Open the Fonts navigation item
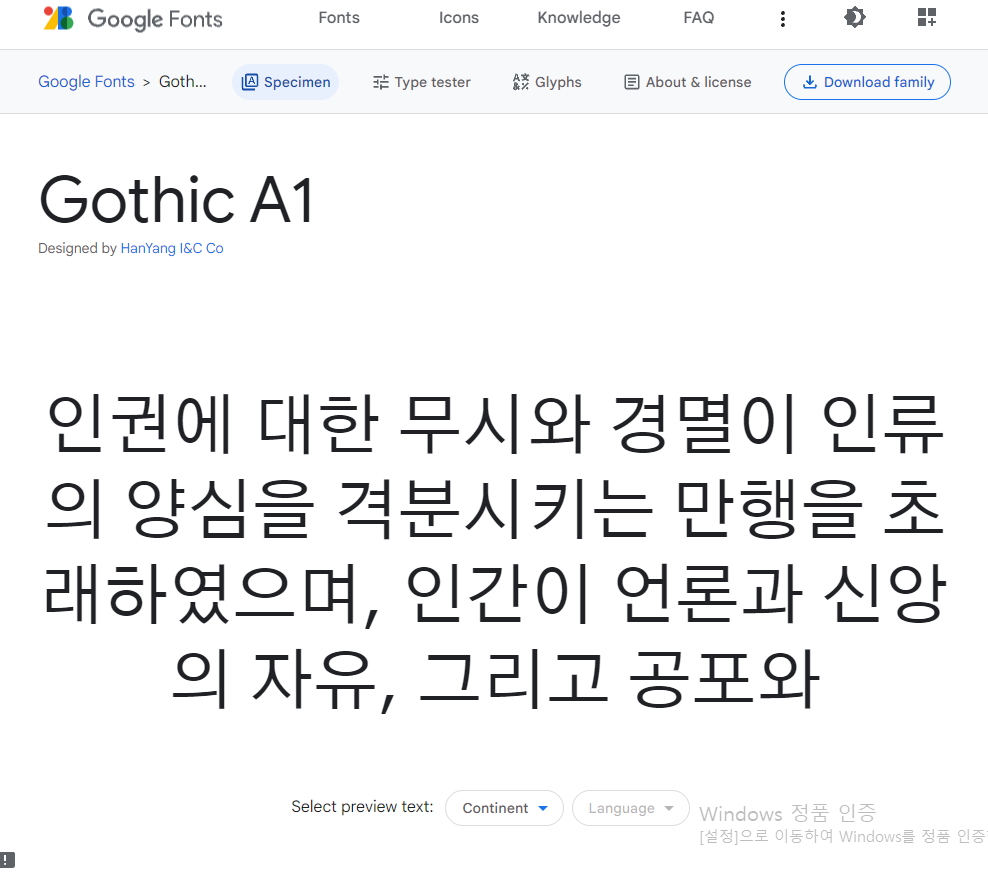Viewport: 988px width, 872px height. point(339,18)
